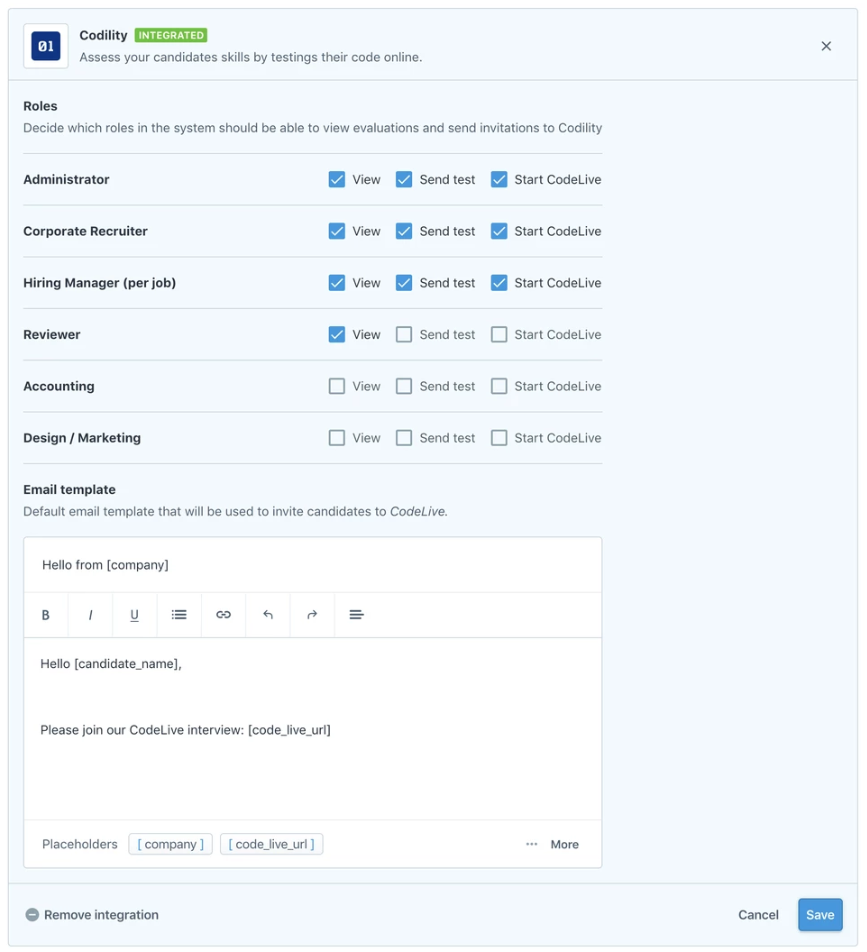Apply bold formatting in the email editor
867x952 pixels.
pyautogui.click(x=45, y=614)
